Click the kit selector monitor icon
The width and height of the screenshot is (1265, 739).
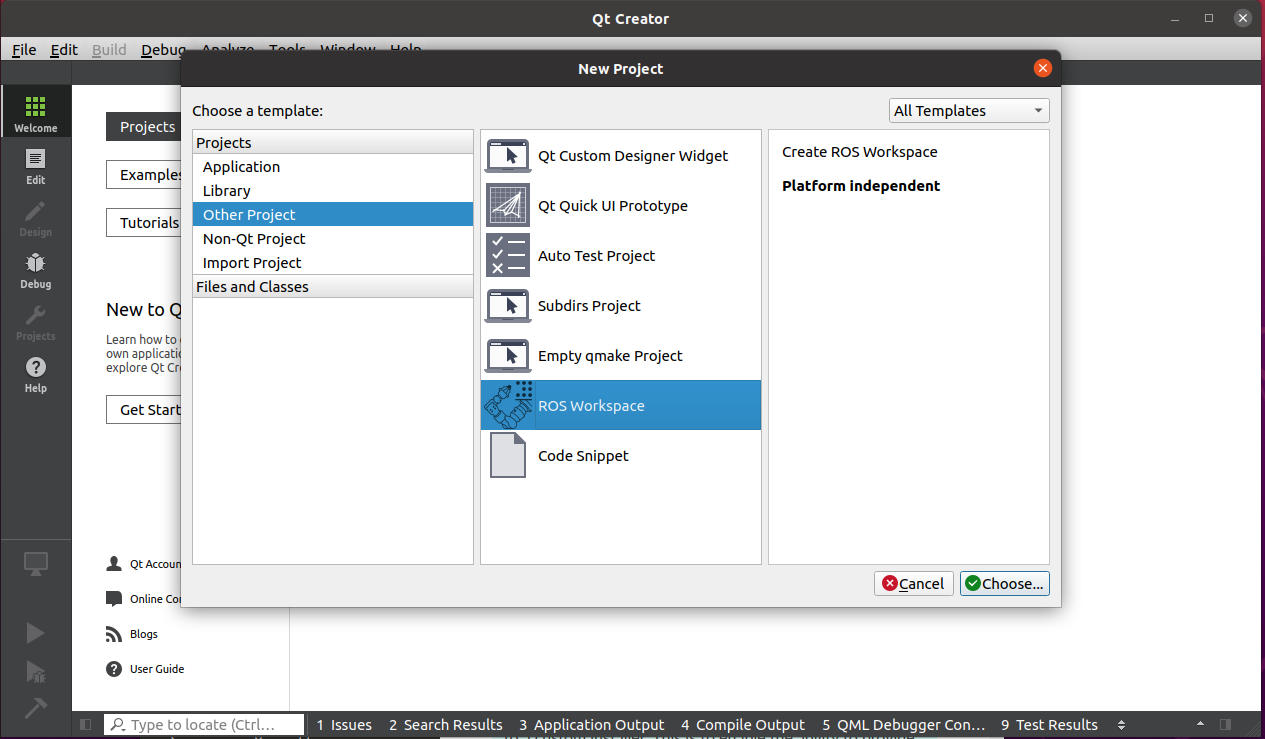coord(35,564)
